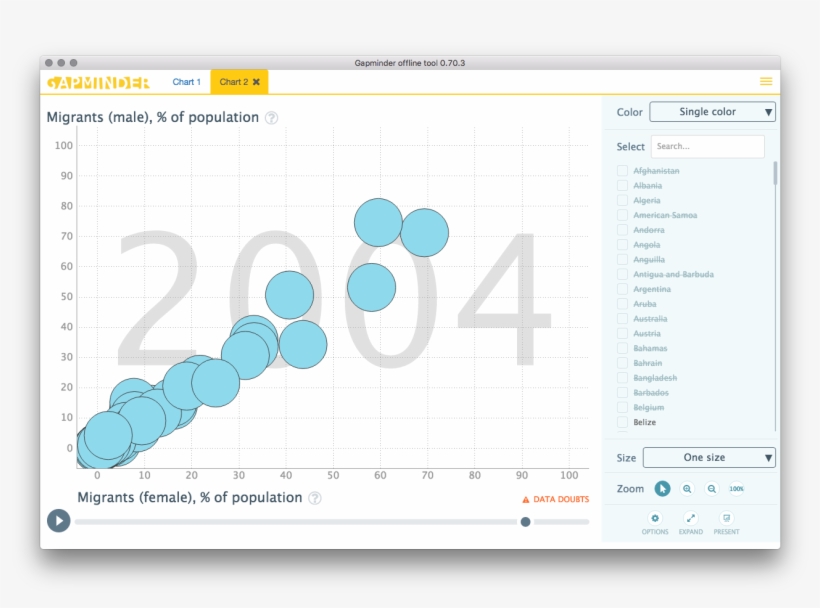Open the Color dropdown set to Single color
Screen dimensions: 820x608
click(712, 112)
